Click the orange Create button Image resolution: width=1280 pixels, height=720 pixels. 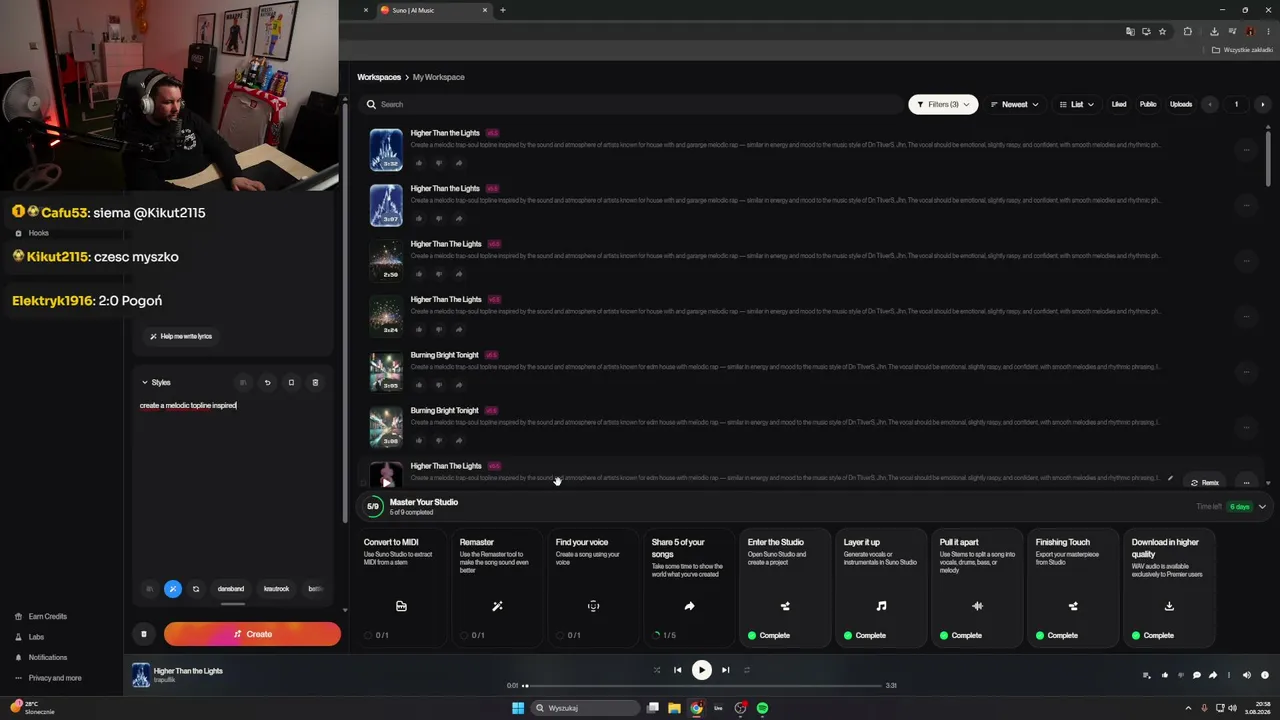pyautogui.click(x=252, y=634)
